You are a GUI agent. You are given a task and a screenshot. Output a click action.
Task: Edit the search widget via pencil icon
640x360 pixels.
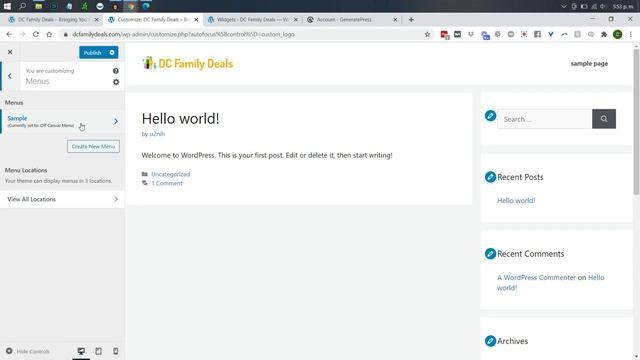point(491,116)
